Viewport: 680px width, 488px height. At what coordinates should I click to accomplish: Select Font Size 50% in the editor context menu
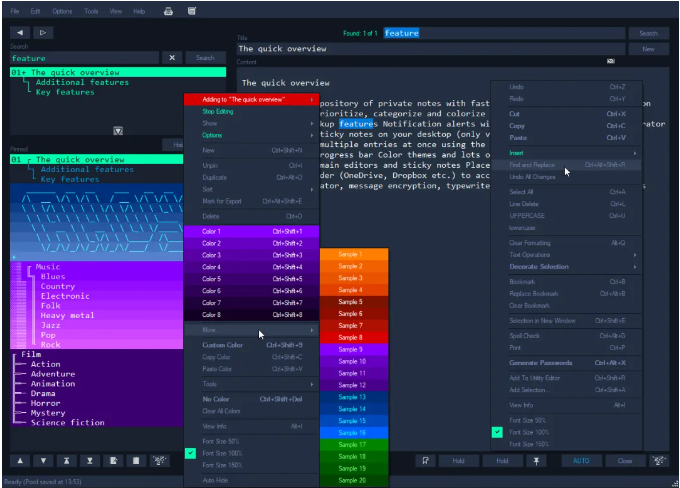point(566,420)
